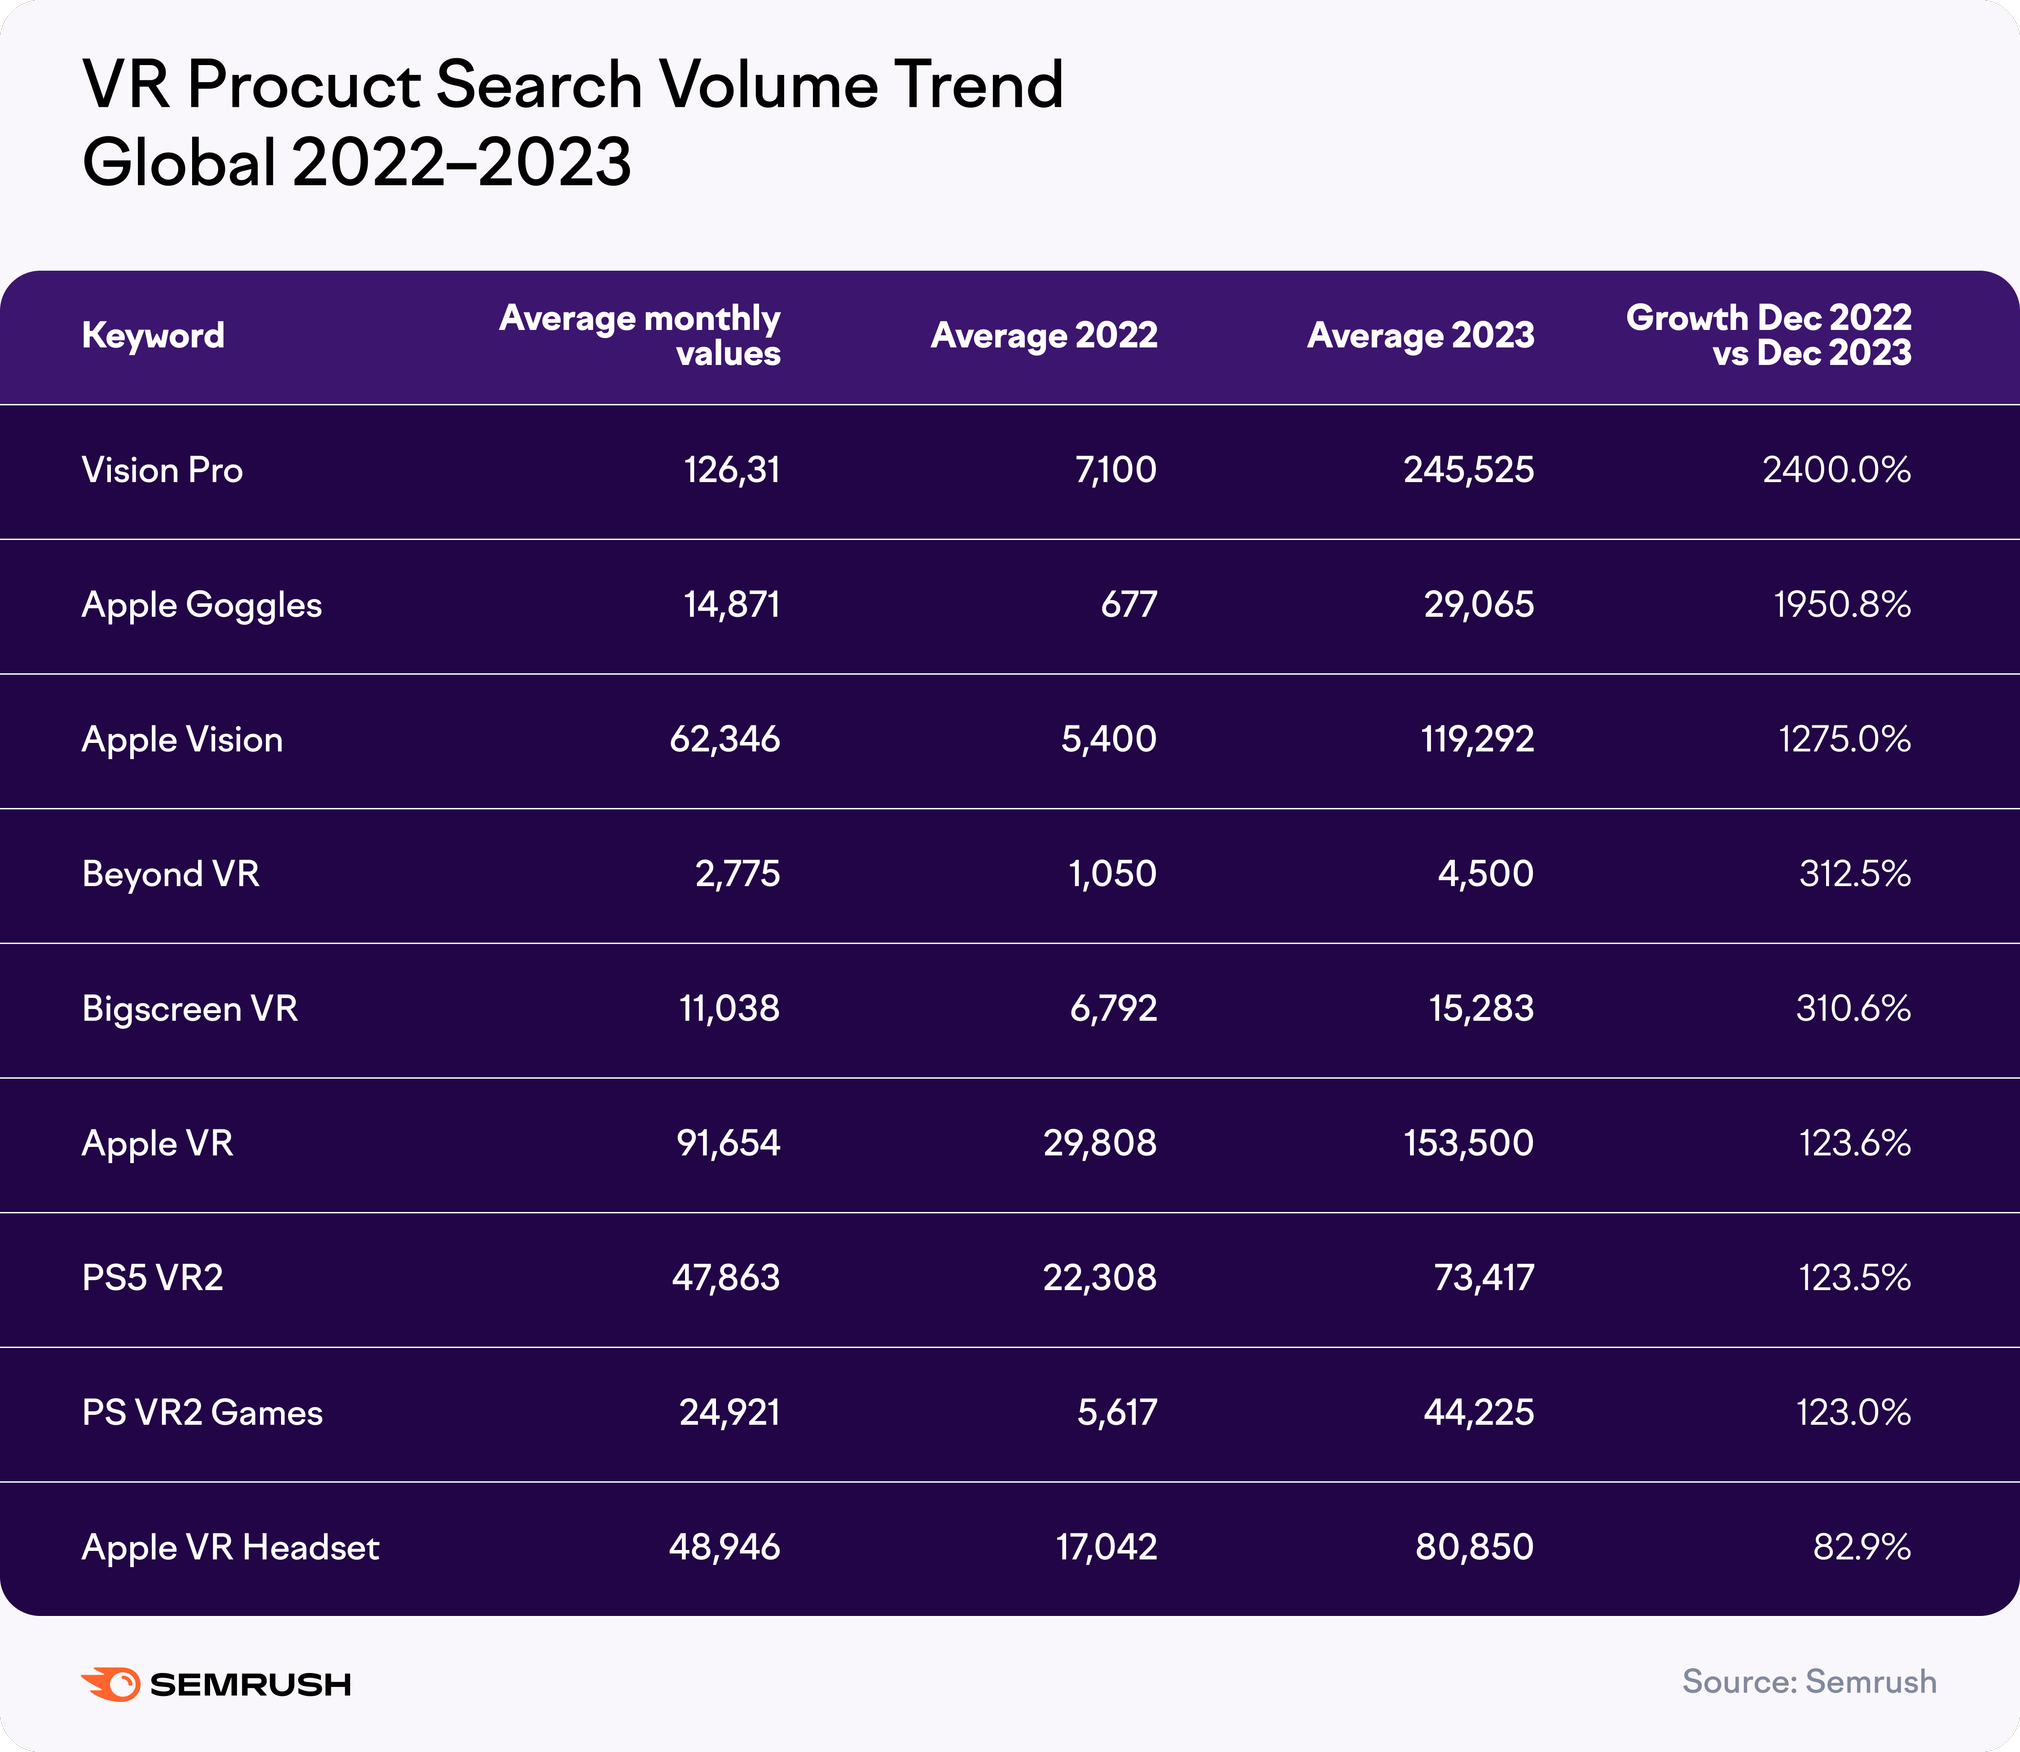
Task: Click the PS VR2 Games keyword cell
Action: pos(202,1413)
